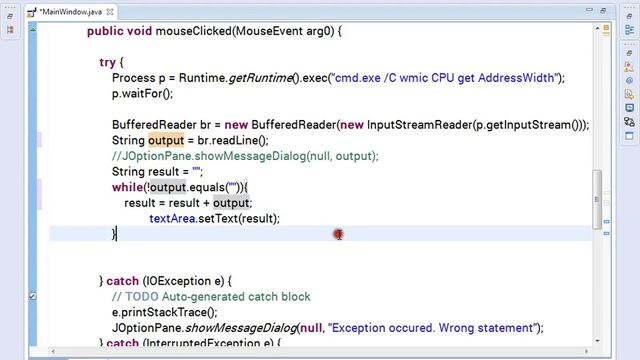Screen dimensions: 640x360
Task: Open view icon below Console in trim
Action: [629, 122]
